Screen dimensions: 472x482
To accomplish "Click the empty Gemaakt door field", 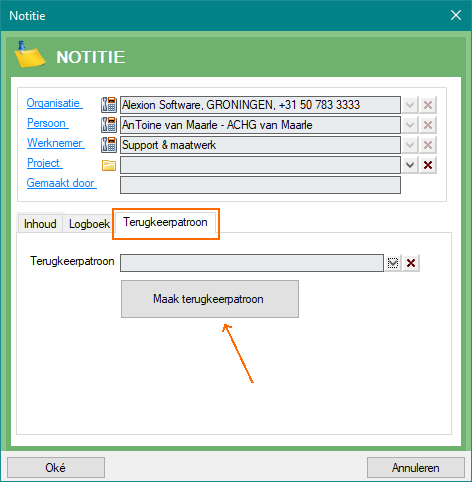I will coord(260,185).
